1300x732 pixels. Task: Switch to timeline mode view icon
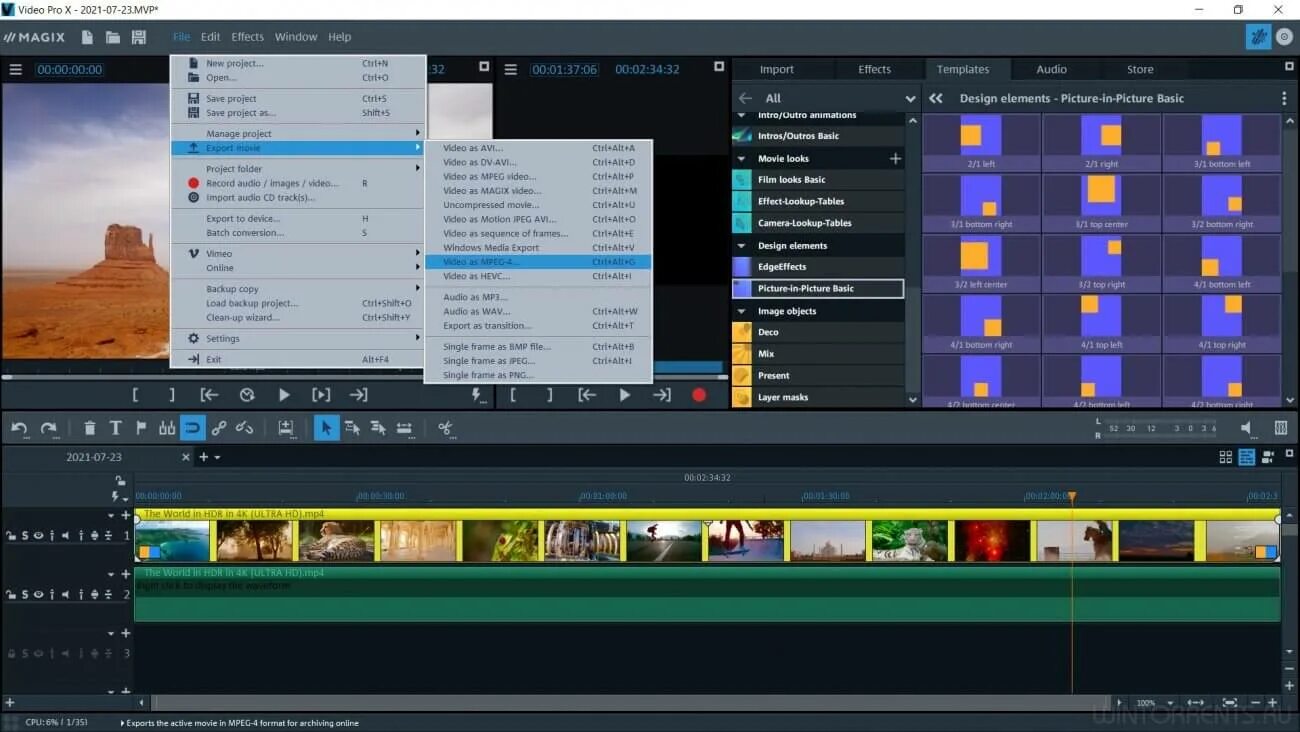point(1246,457)
